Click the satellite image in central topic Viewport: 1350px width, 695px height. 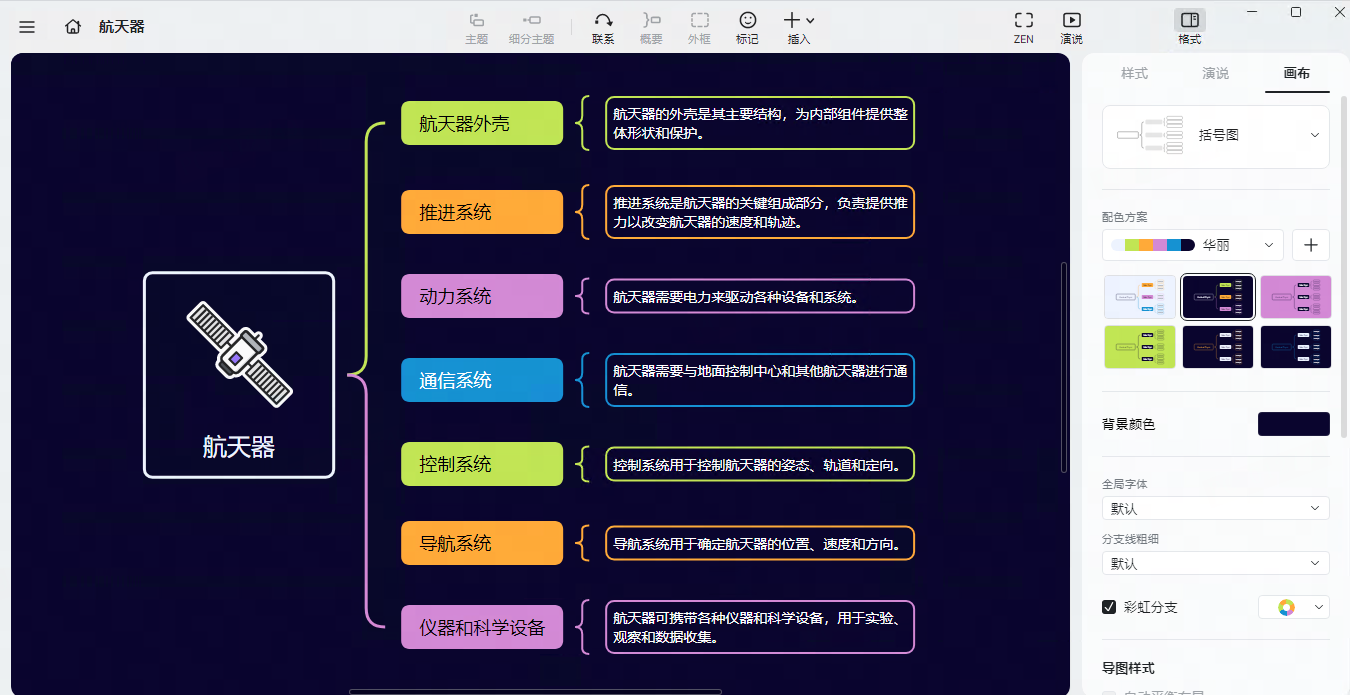(x=239, y=354)
